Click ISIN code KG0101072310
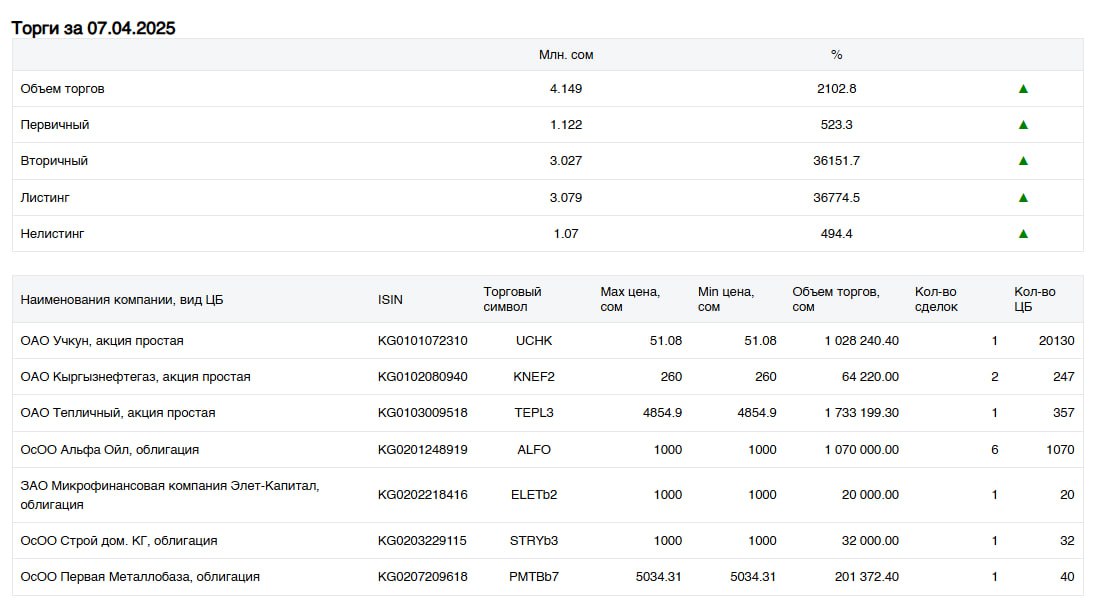 pos(423,340)
